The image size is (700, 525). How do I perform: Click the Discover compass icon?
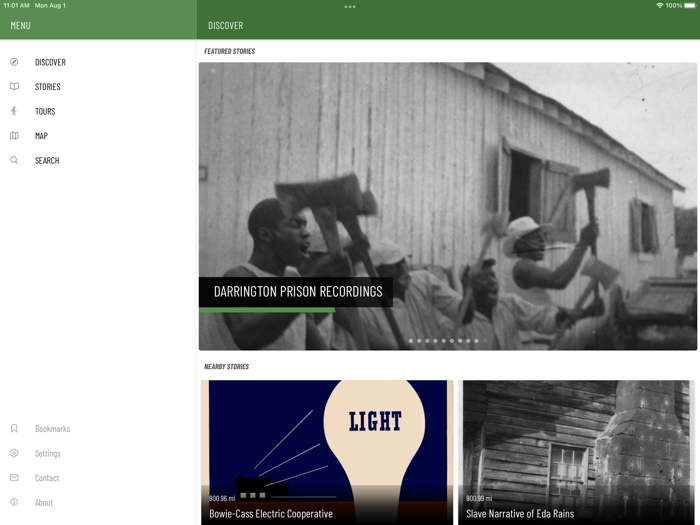14,62
